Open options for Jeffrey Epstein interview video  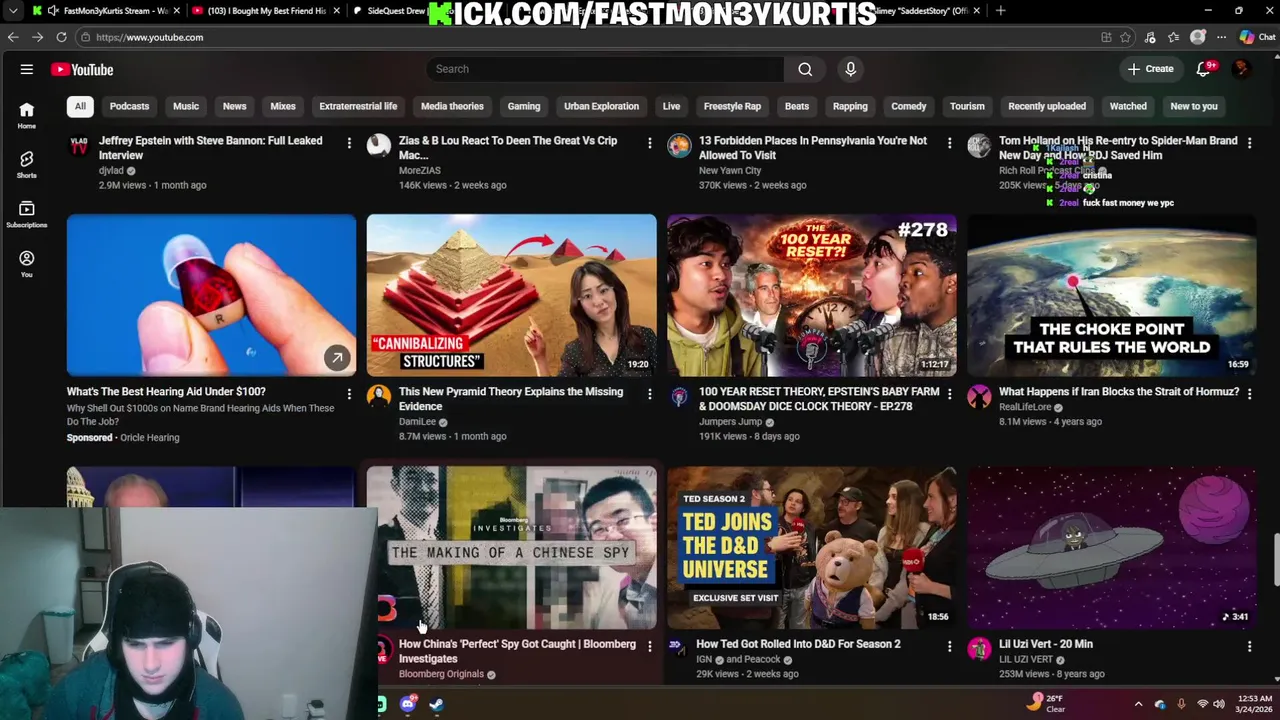tap(349, 143)
